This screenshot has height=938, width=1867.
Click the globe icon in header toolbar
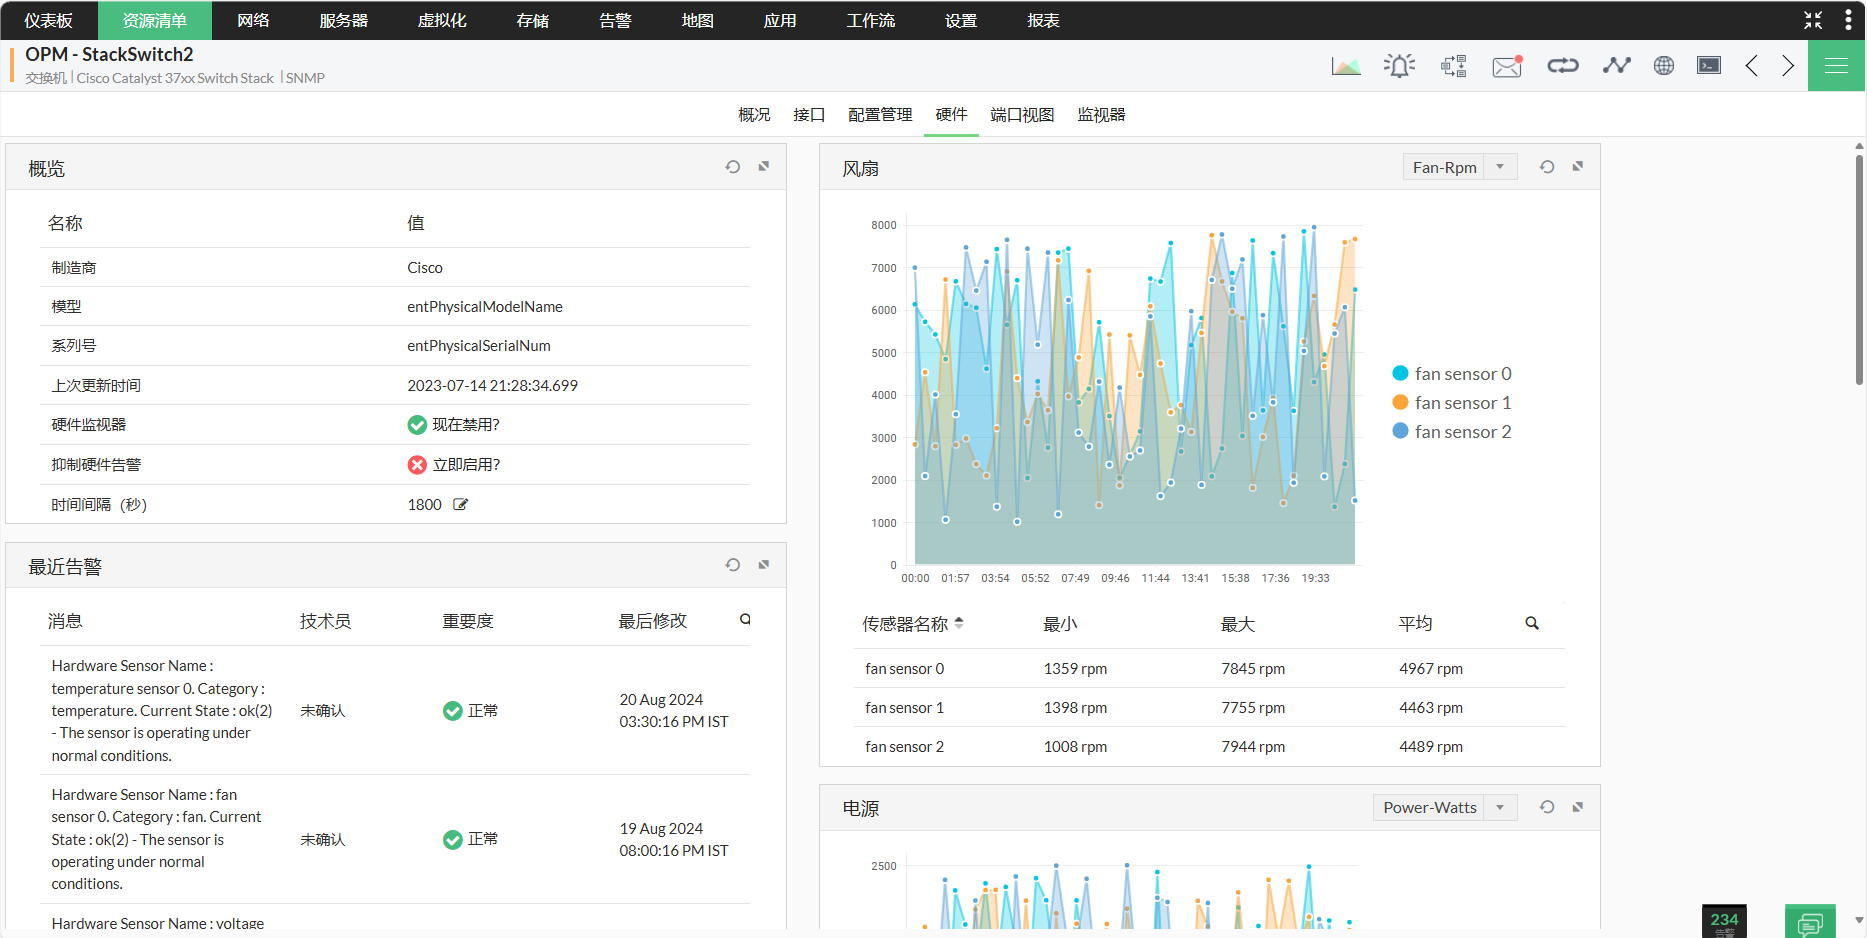coord(1663,66)
